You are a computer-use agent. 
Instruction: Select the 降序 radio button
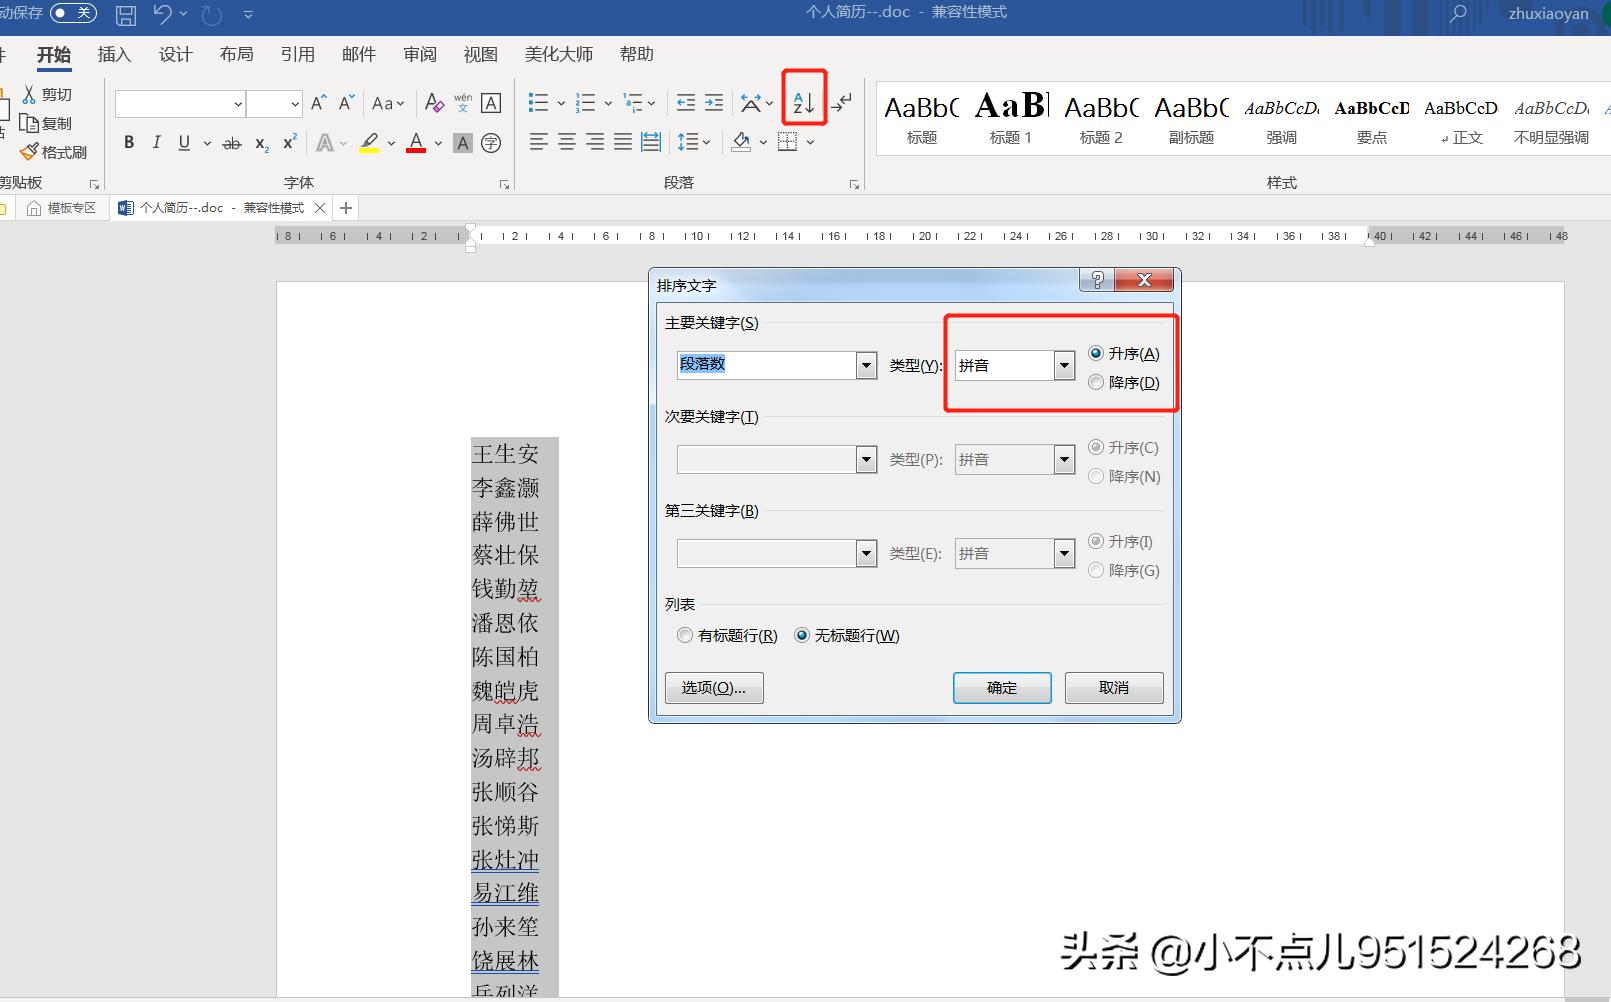[x=1096, y=382]
